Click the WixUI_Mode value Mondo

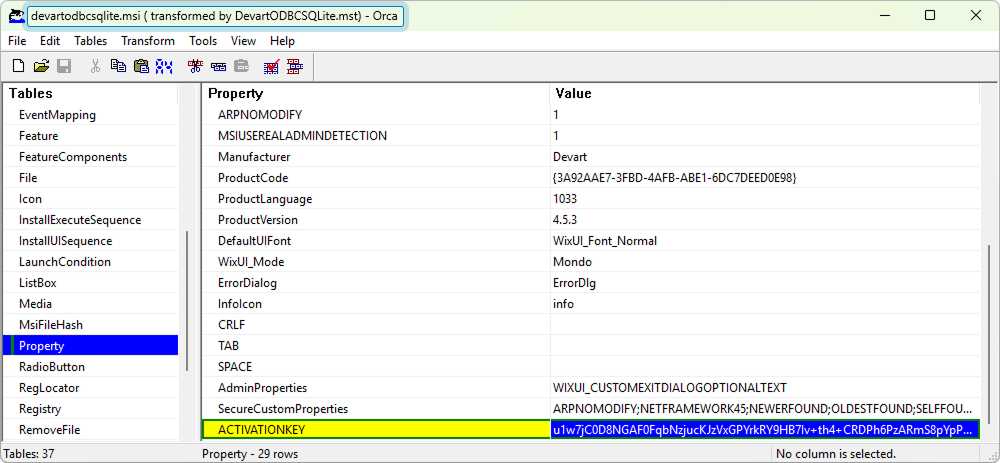(x=764, y=262)
